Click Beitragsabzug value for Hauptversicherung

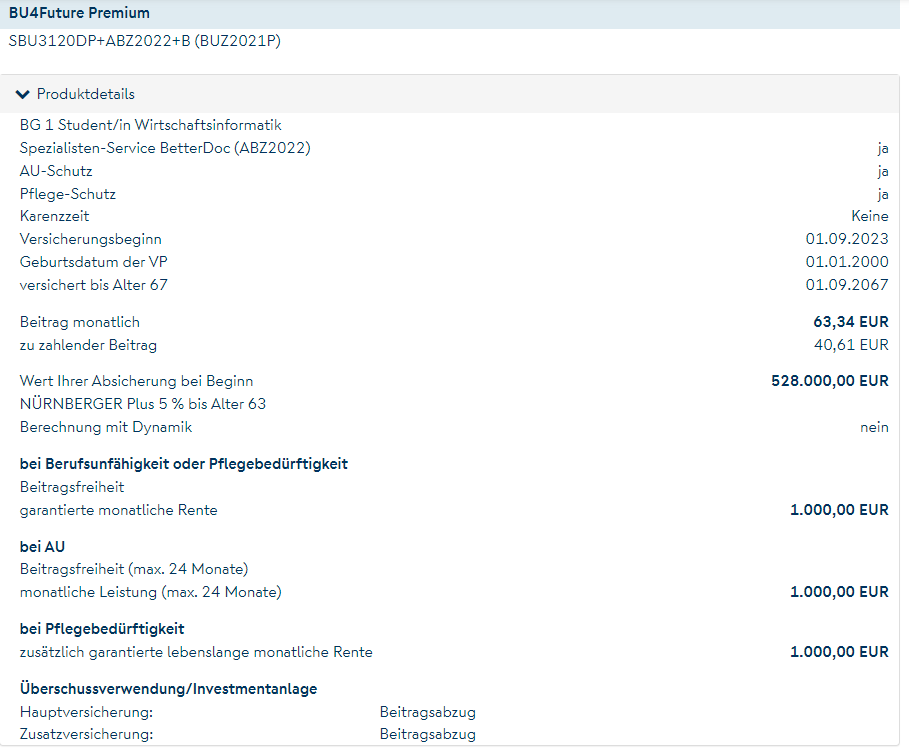427,712
